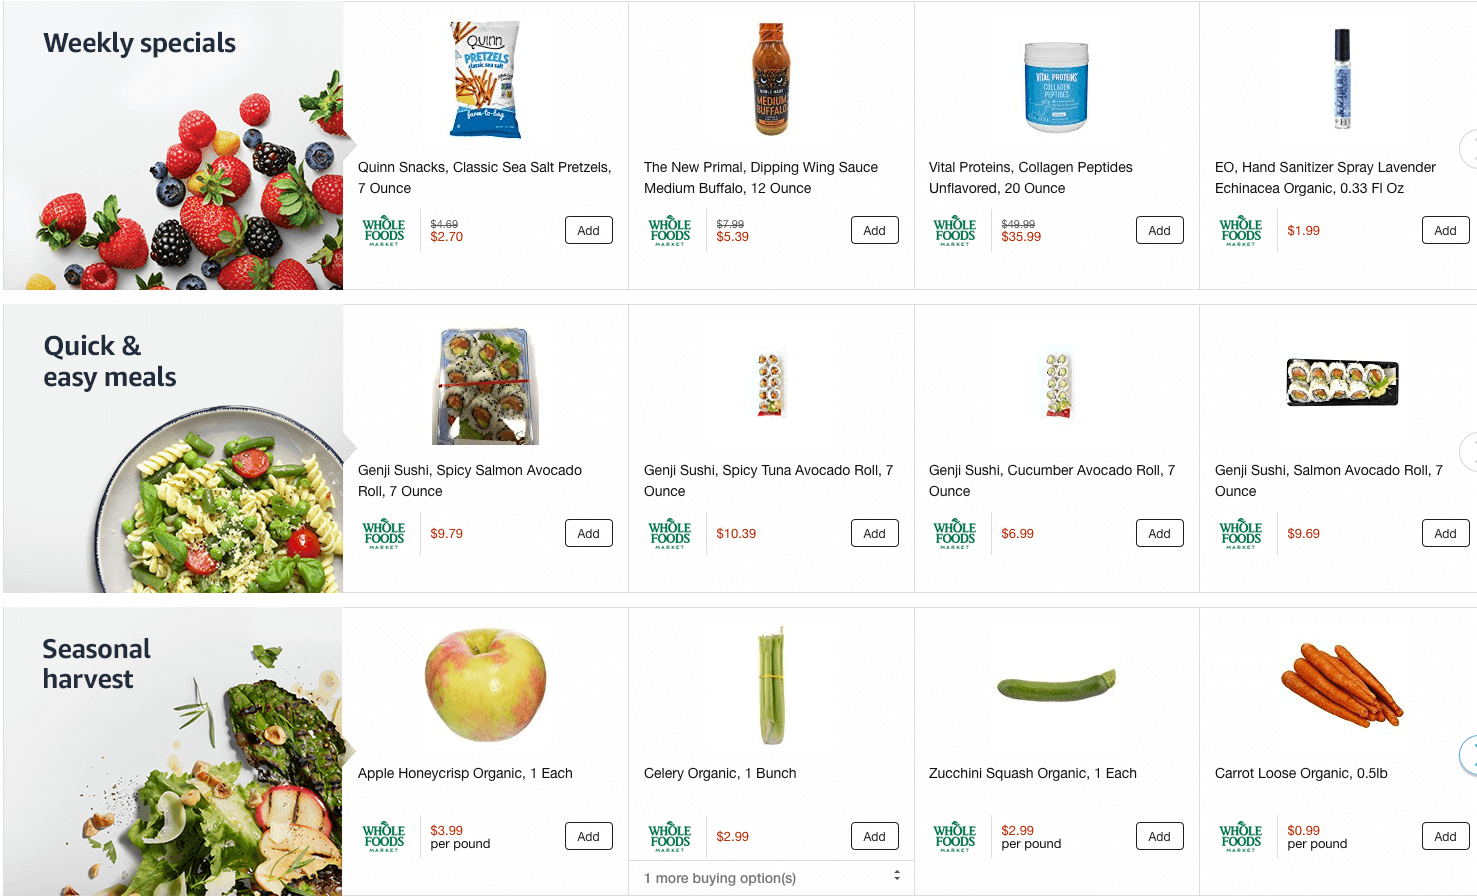Open the Carrot Loose Organic product link

point(1300,773)
